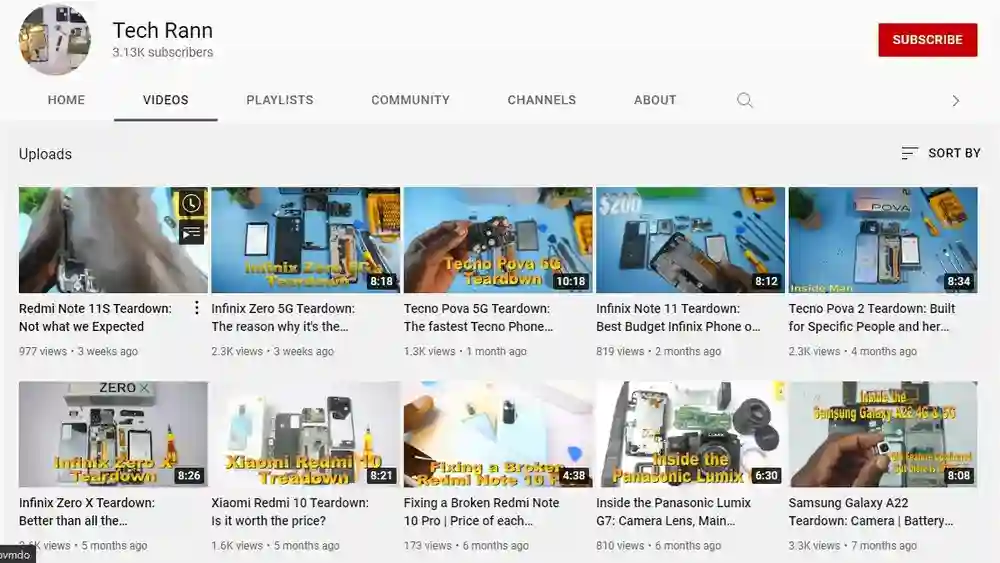Open the Playlists tab
The width and height of the screenshot is (1000, 563).
(x=280, y=100)
